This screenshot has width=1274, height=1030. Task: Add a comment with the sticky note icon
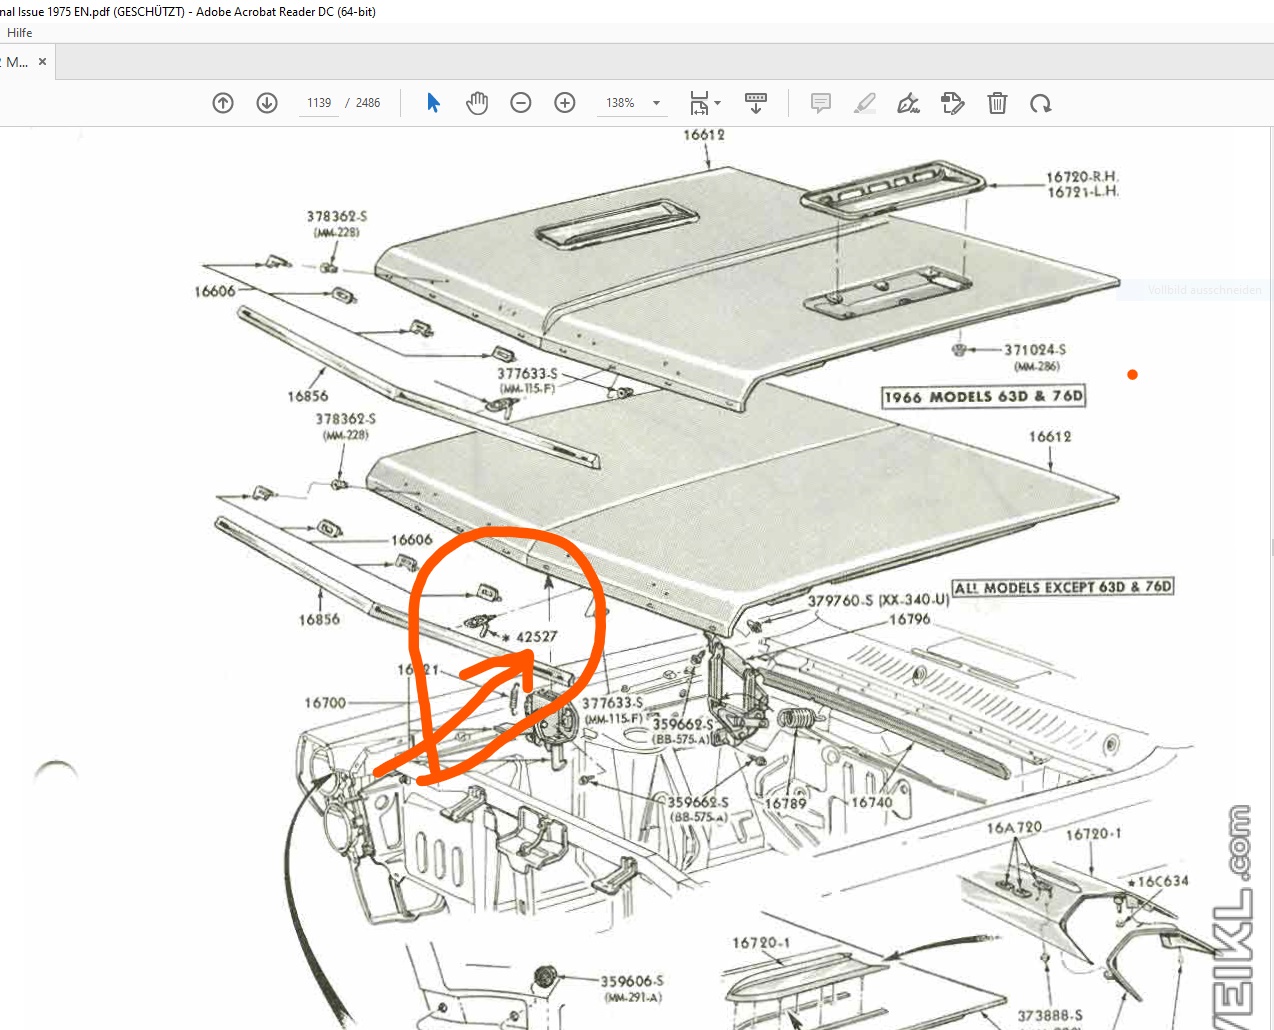coord(821,103)
